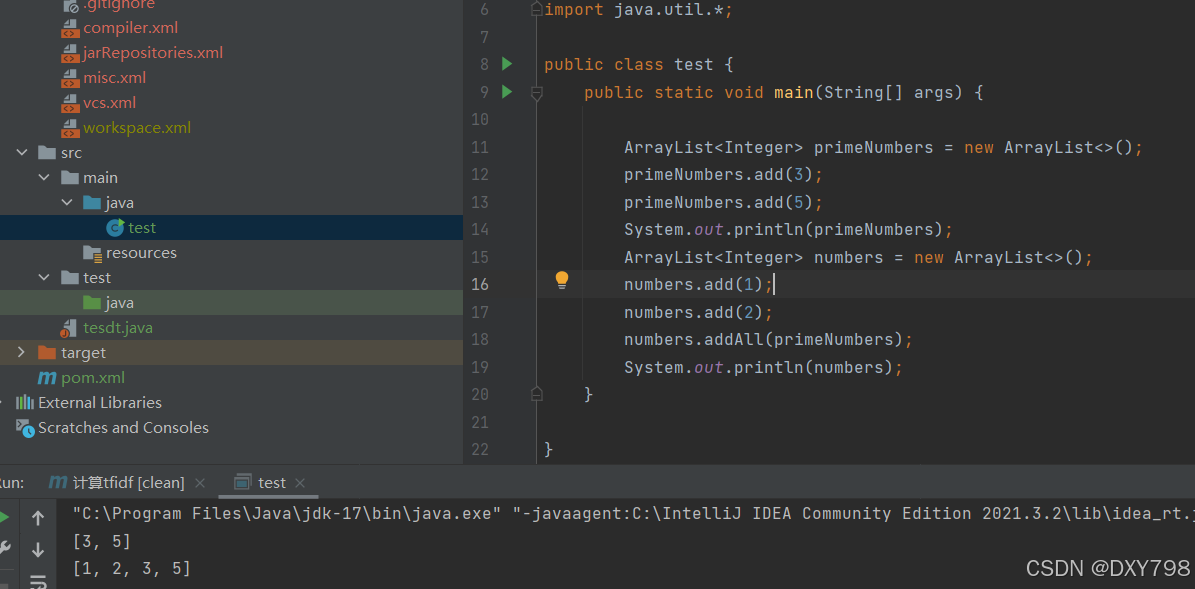Viewport: 1195px width, 589px height.
Task: Close the test run tab
Action: [x=300, y=482]
